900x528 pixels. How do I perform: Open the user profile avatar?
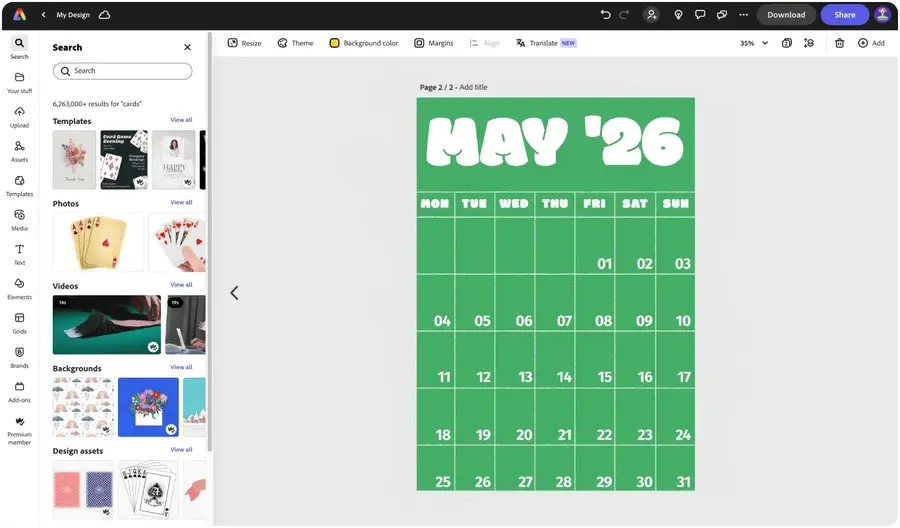(882, 15)
